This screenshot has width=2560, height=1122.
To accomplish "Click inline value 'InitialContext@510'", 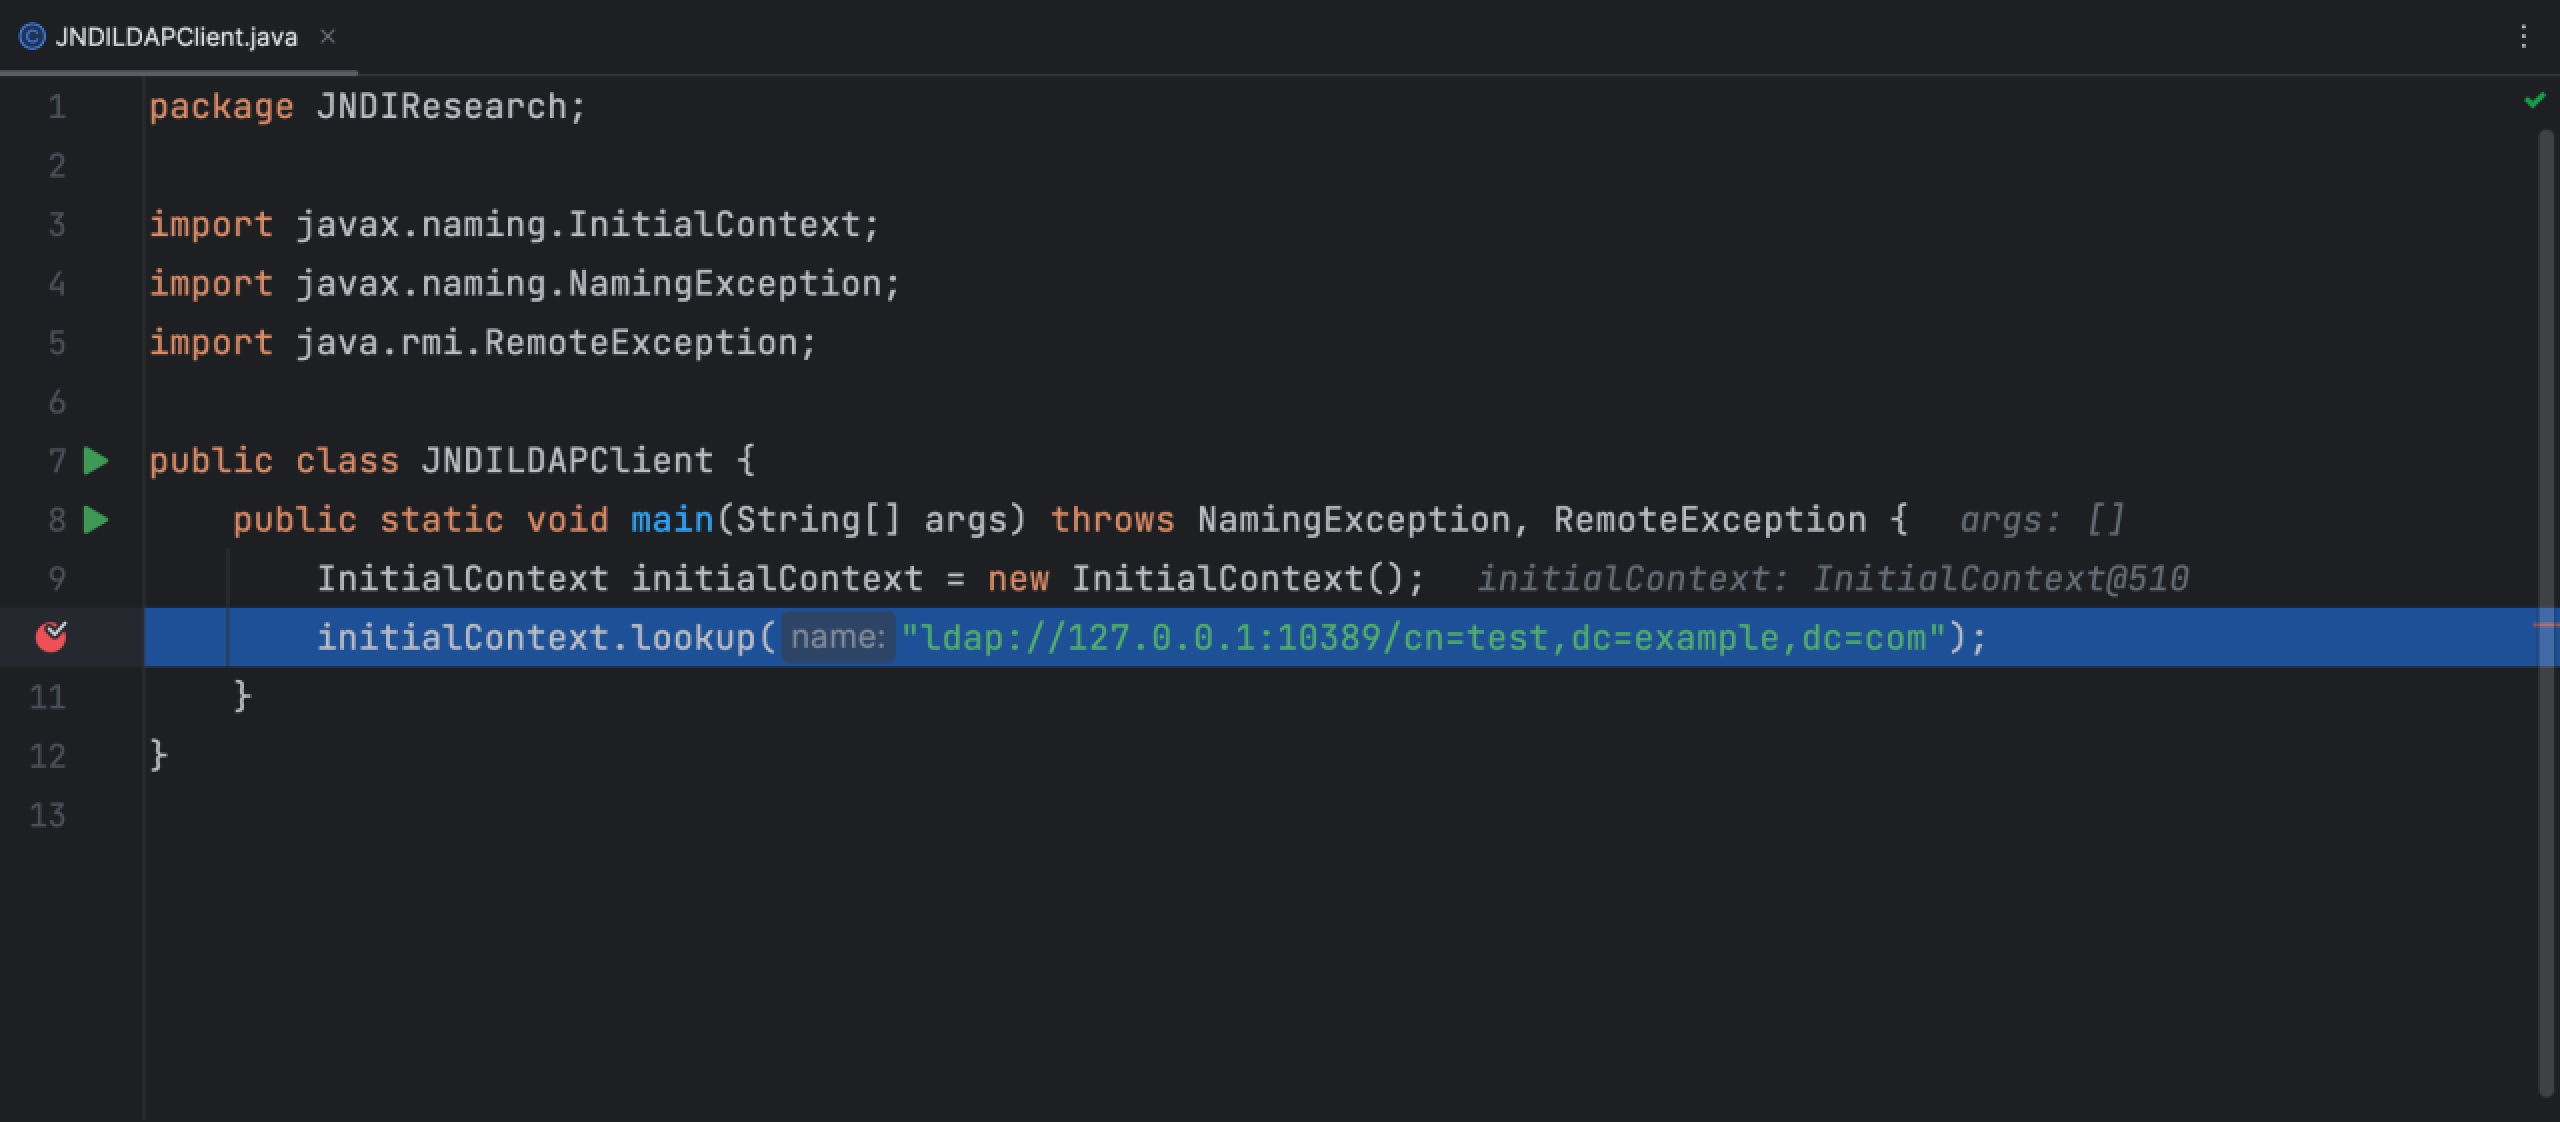I will [2000, 579].
